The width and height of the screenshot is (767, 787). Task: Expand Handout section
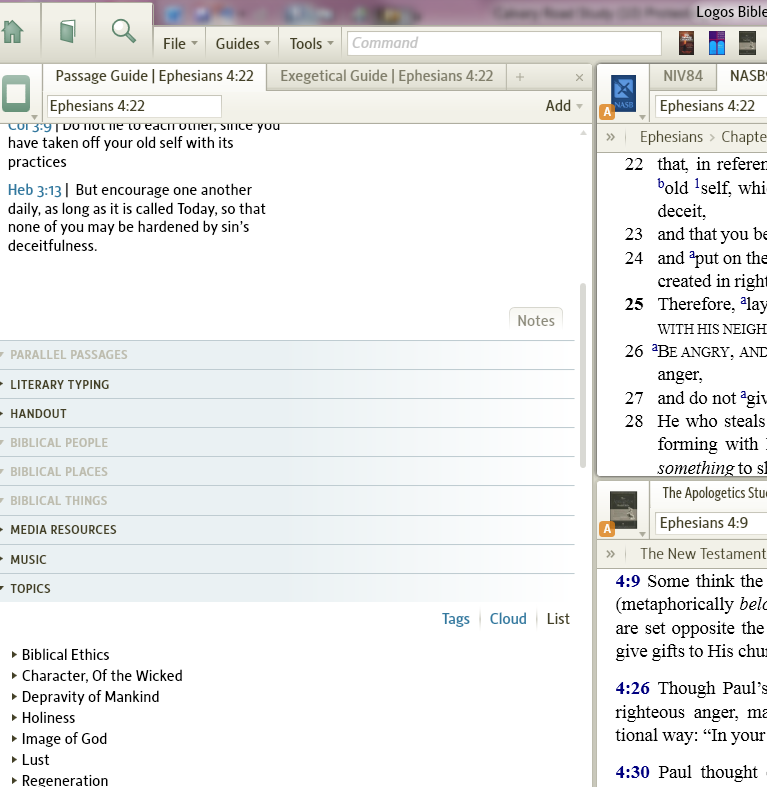[287, 414]
